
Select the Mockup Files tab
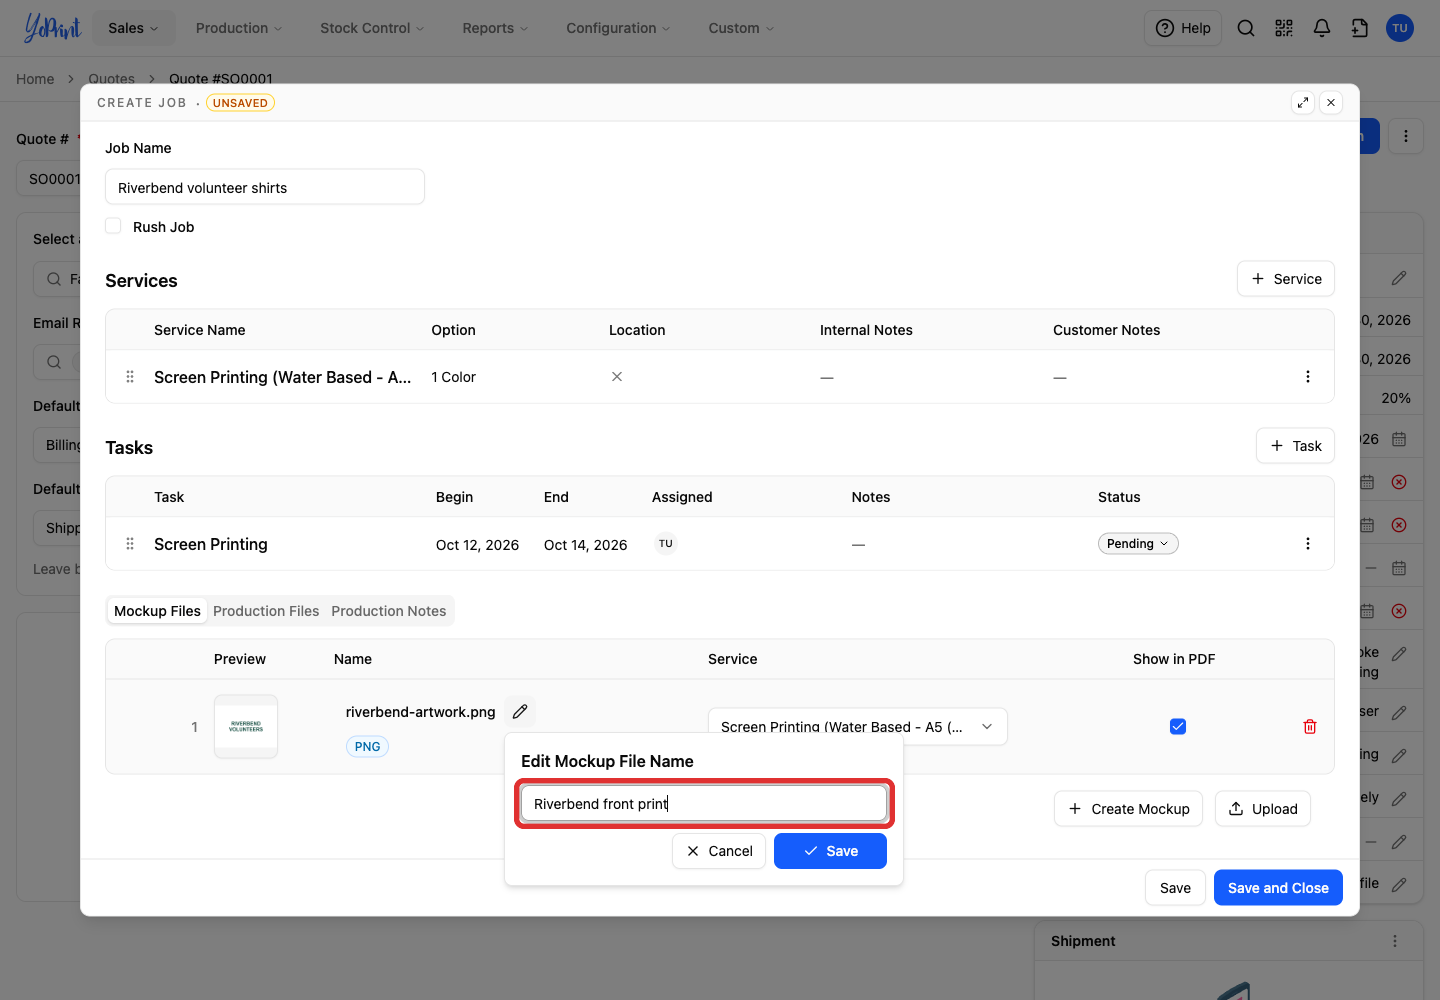(x=157, y=611)
